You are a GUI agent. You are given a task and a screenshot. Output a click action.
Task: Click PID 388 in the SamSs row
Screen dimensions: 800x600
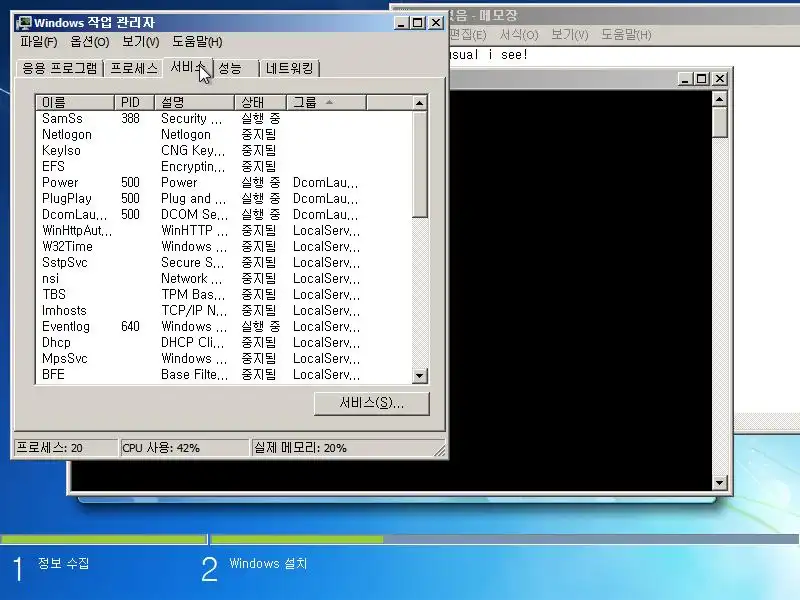[x=130, y=118]
